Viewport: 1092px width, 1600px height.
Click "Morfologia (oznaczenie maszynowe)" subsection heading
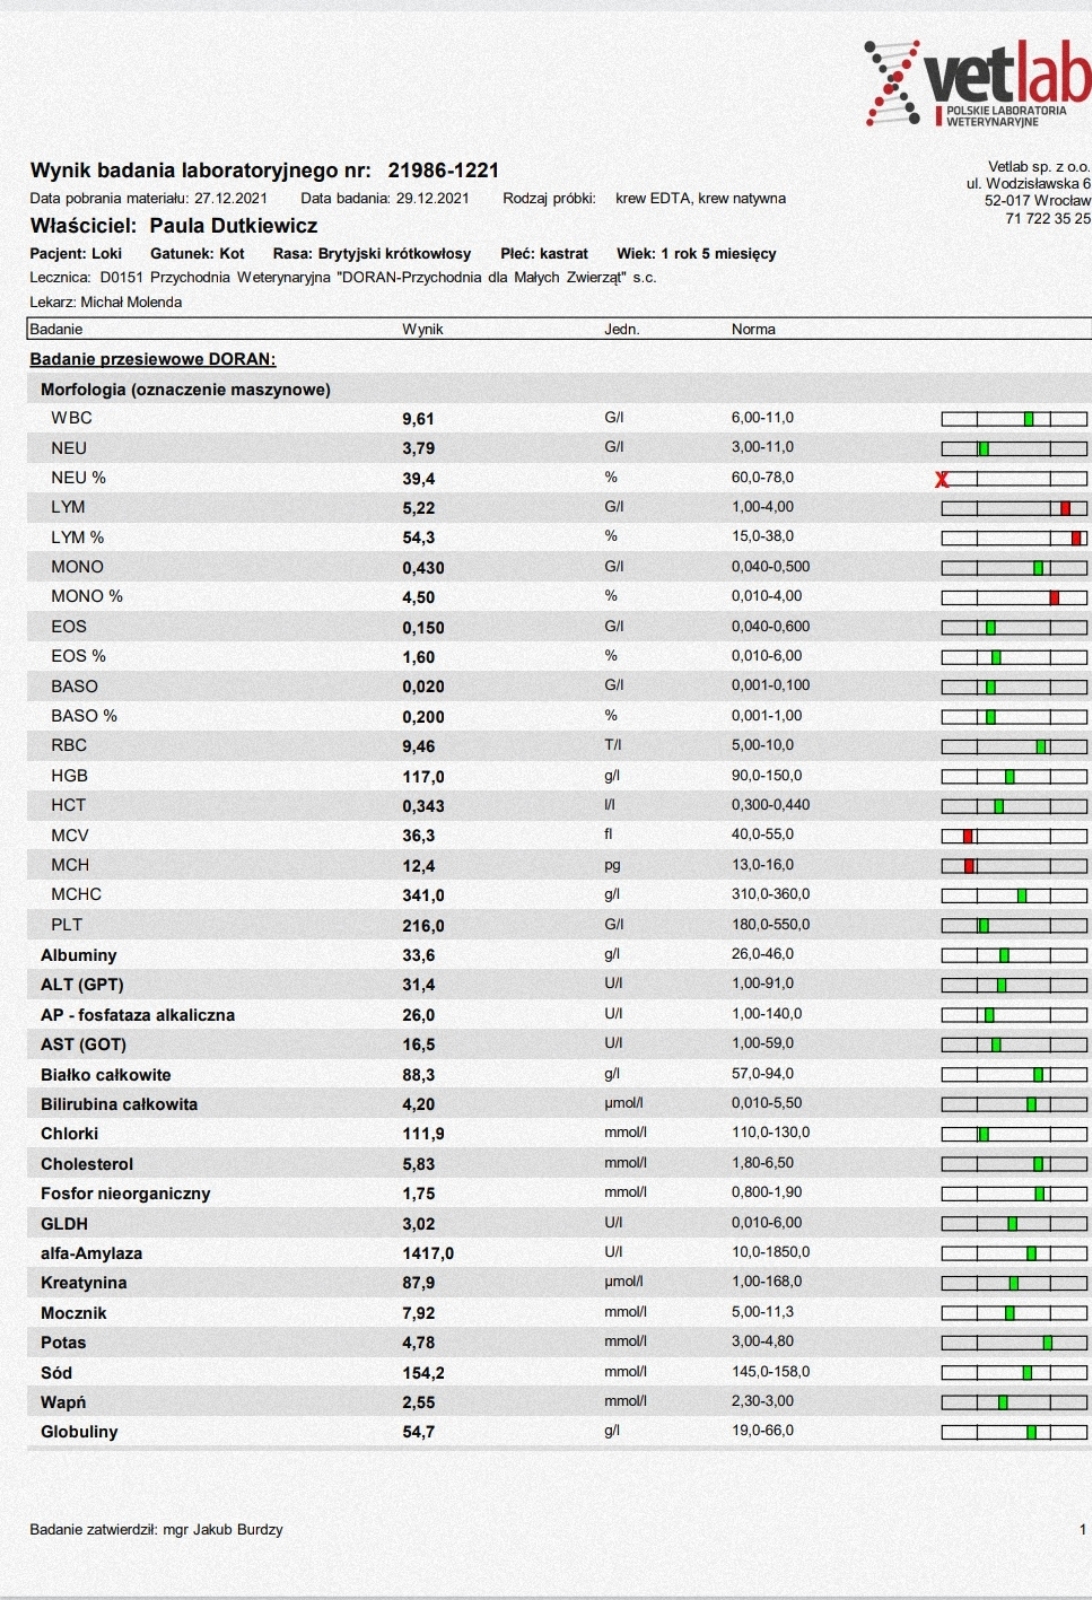tap(185, 389)
